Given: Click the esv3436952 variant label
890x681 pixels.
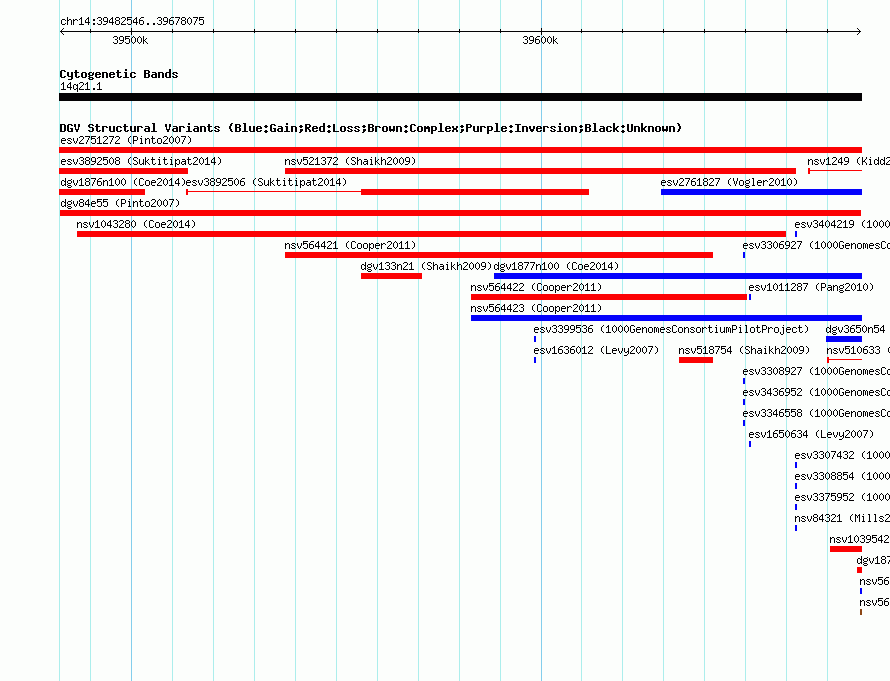Looking at the screenshot, I should 816,392.
